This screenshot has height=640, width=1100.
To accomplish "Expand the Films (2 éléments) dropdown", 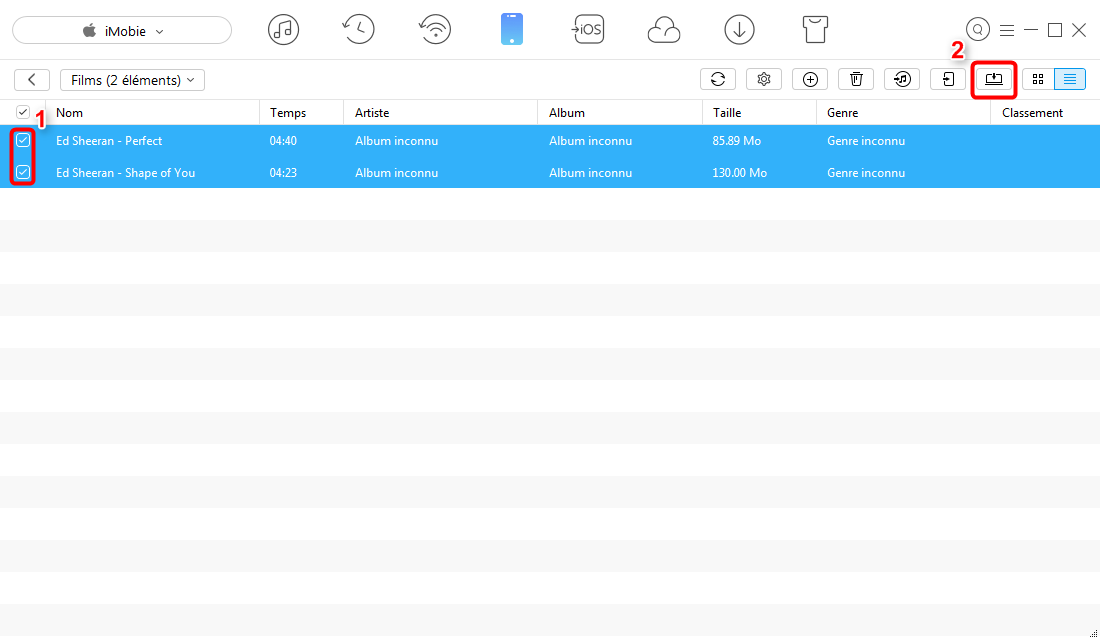I will [133, 80].
